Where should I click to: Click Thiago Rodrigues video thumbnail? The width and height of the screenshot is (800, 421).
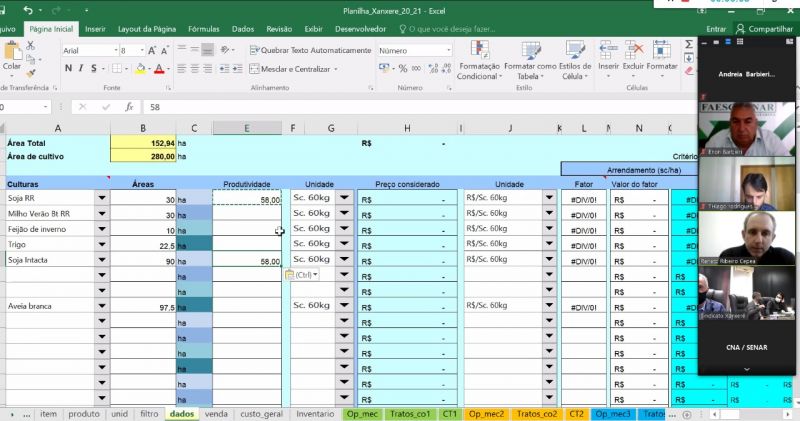[x=746, y=184]
